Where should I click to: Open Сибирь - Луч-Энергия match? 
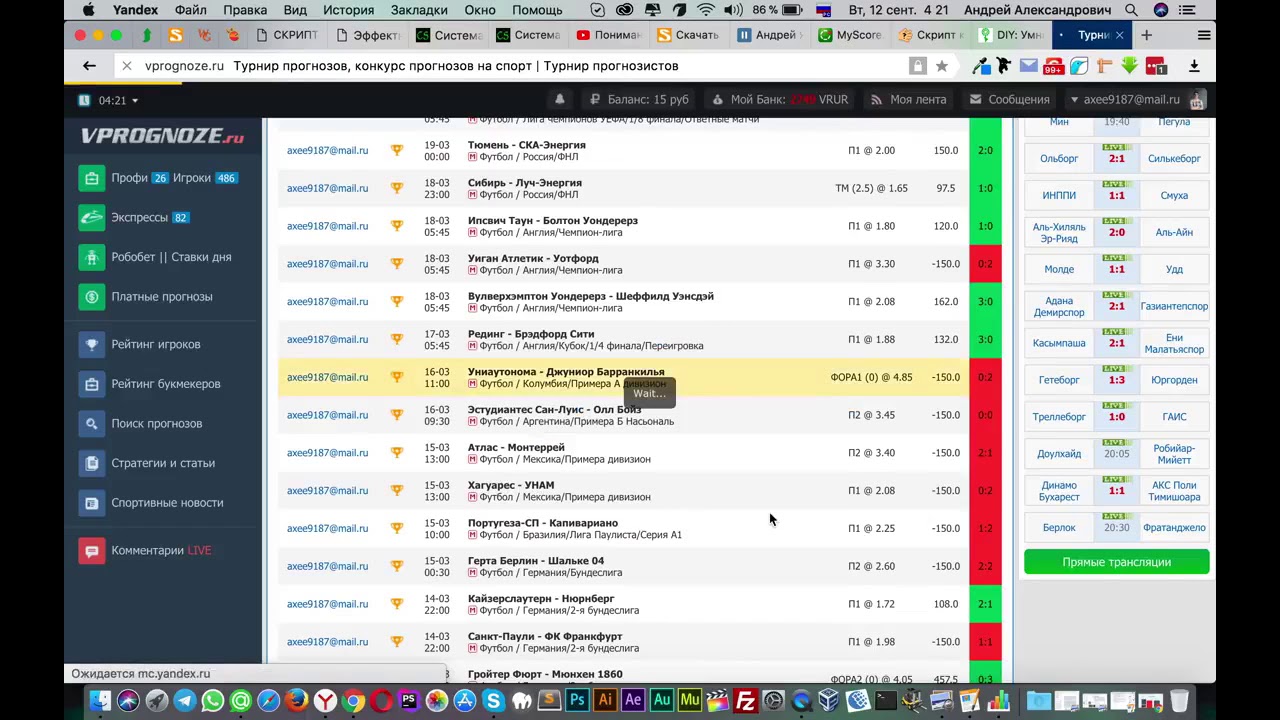coord(524,183)
